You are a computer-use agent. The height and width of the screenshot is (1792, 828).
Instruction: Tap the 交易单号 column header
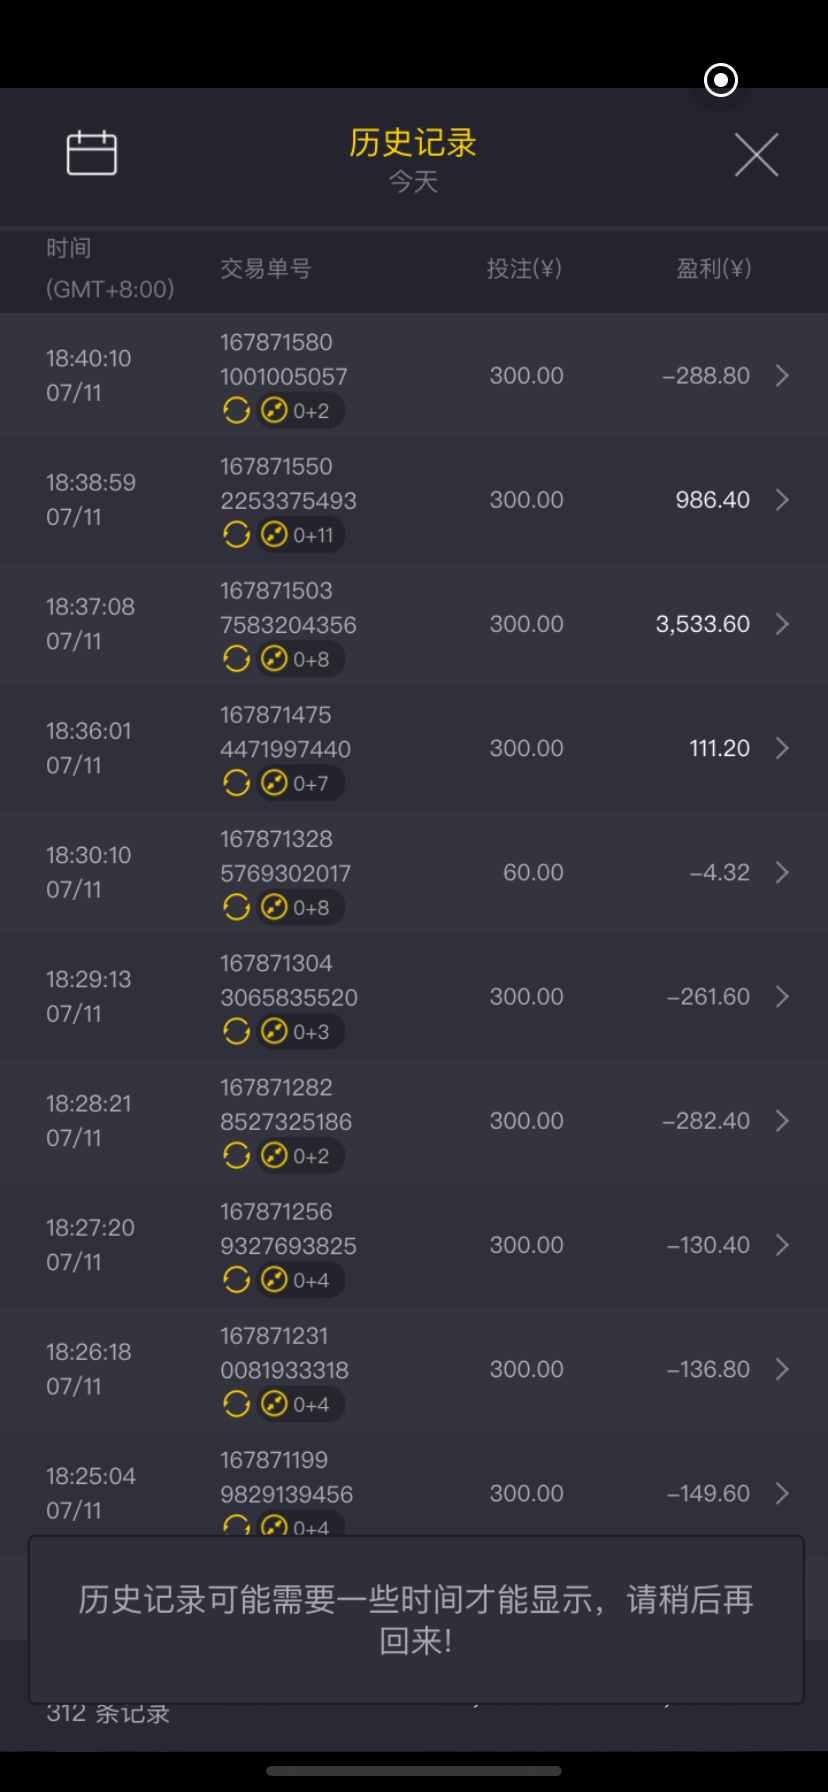266,269
